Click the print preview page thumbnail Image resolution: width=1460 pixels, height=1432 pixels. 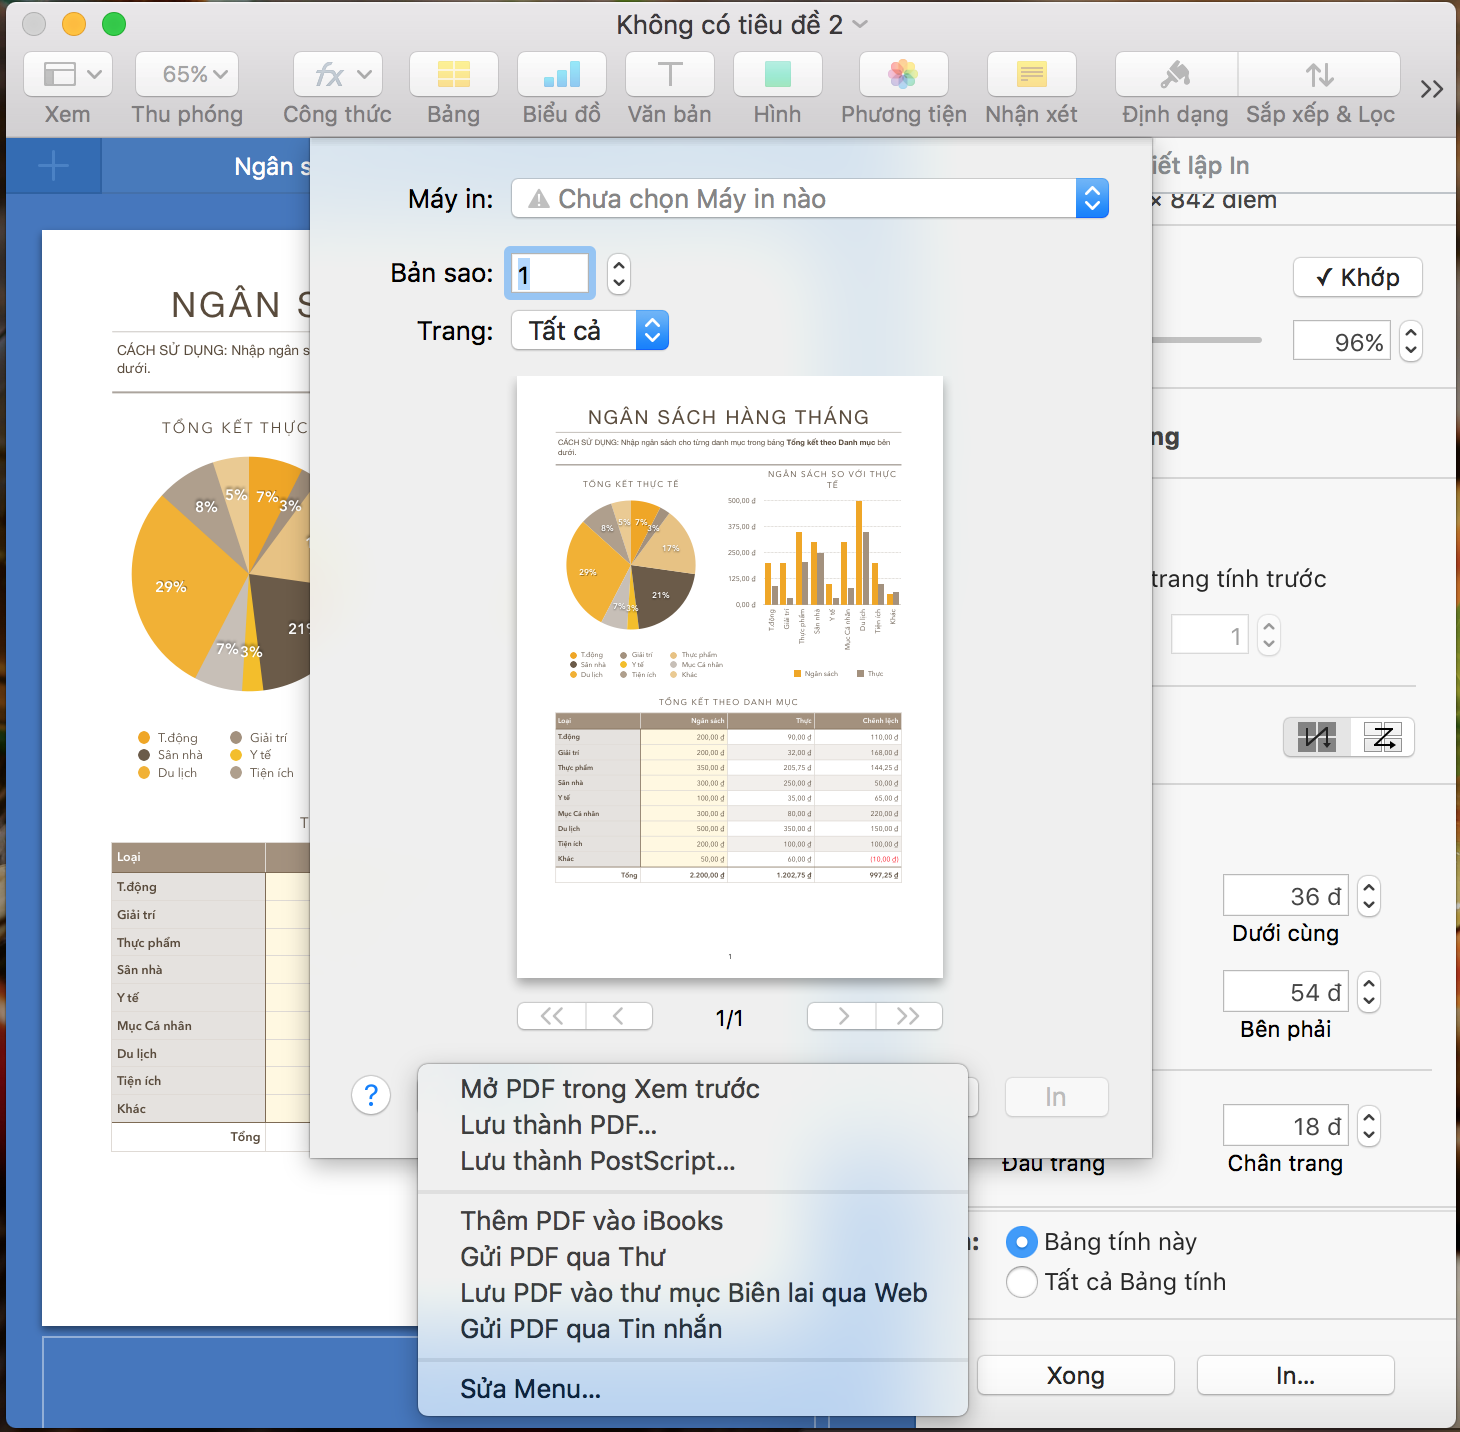pos(730,677)
